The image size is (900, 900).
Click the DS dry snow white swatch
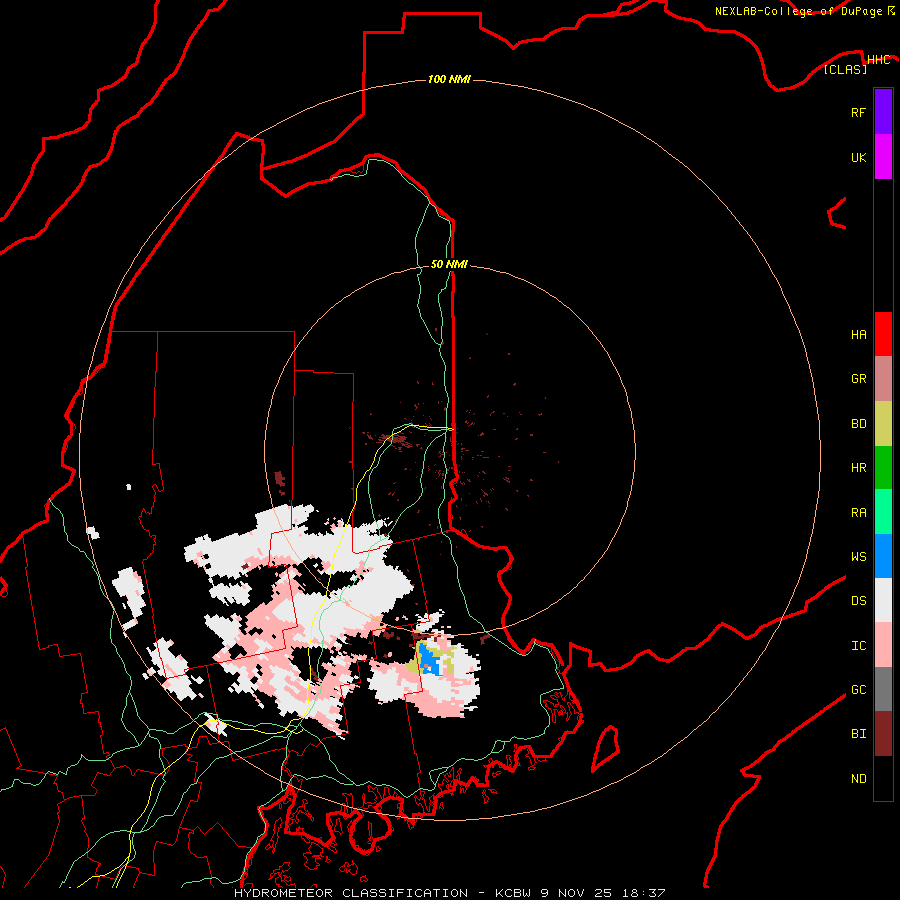[883, 600]
